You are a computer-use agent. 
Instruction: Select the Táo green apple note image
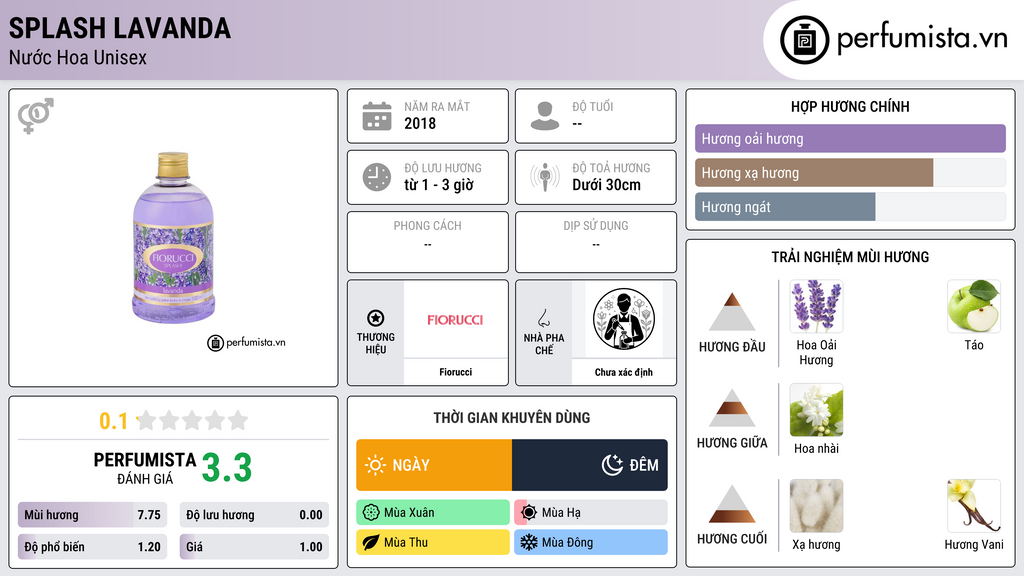[x=974, y=306]
